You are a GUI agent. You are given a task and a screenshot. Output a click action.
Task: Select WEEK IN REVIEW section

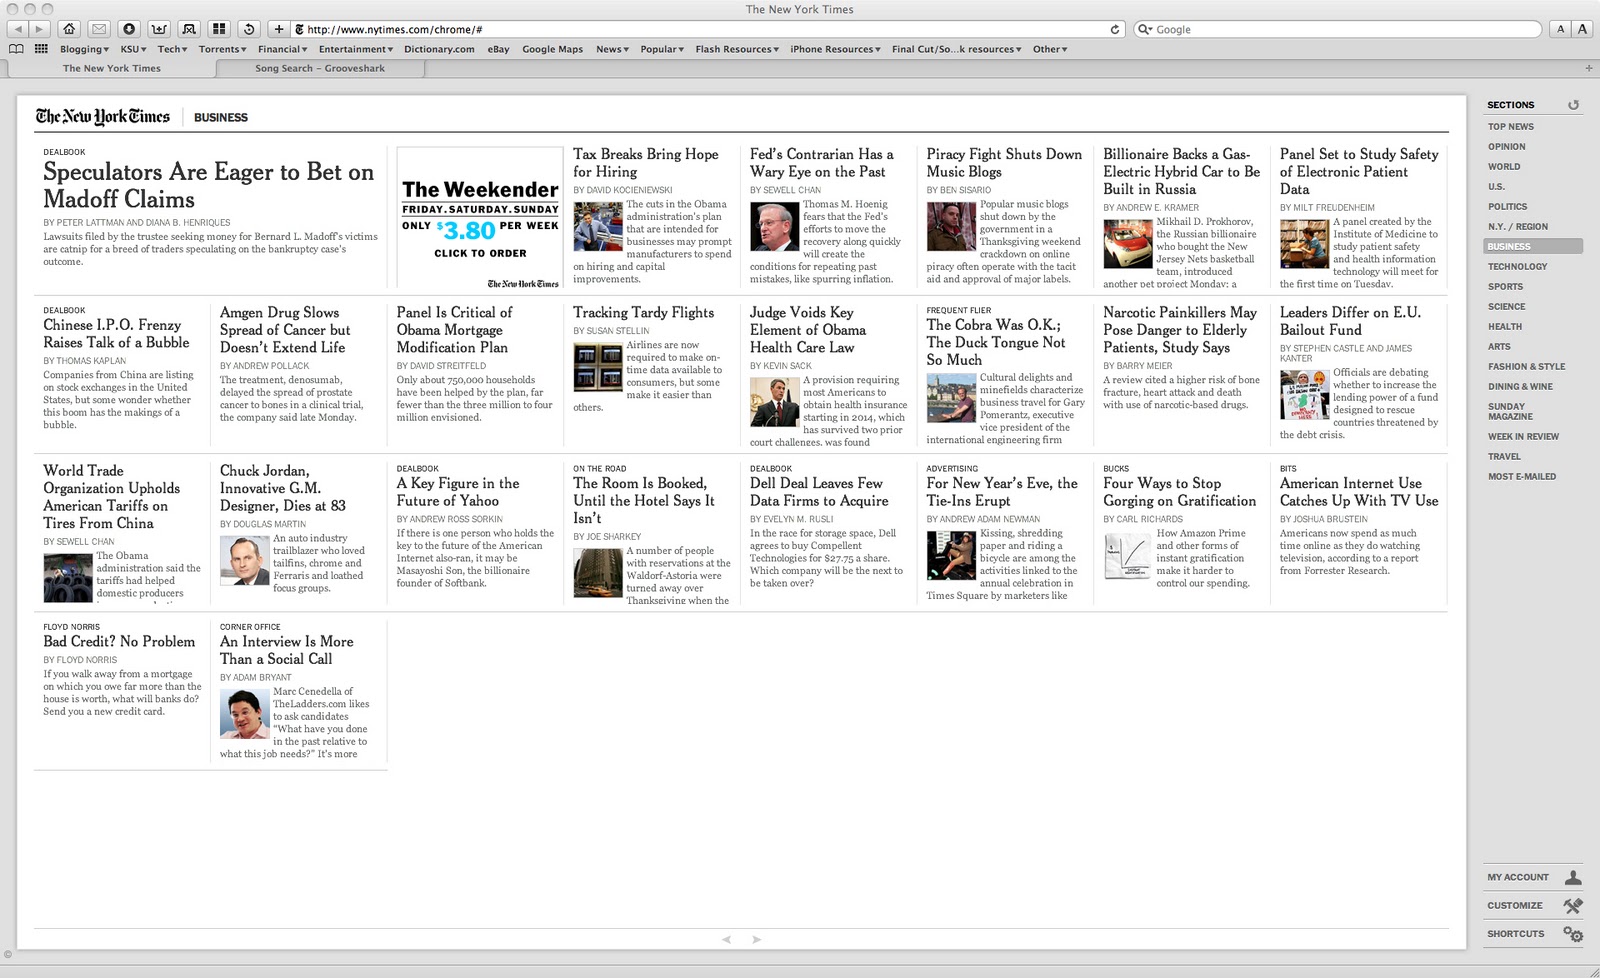(1523, 437)
